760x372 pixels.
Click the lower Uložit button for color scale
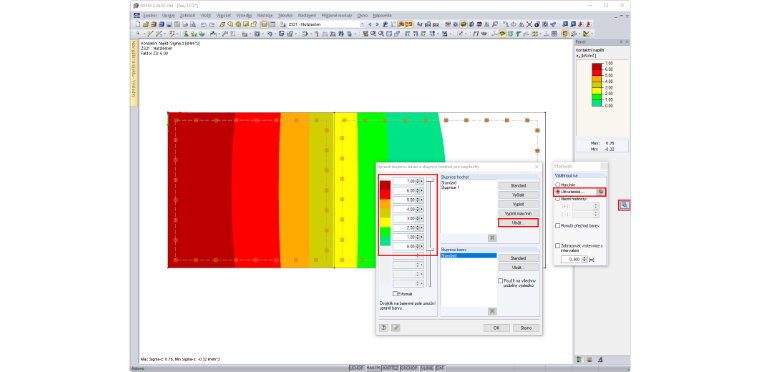(x=518, y=267)
